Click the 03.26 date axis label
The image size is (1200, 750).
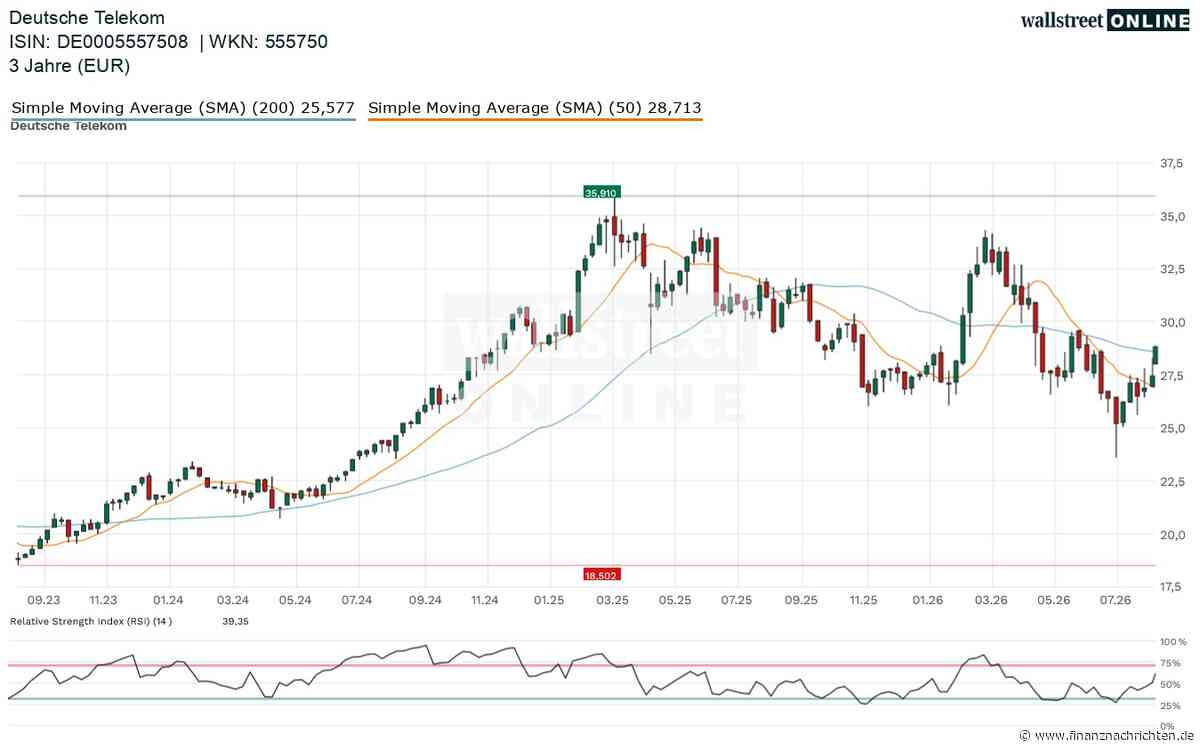[x=992, y=599]
